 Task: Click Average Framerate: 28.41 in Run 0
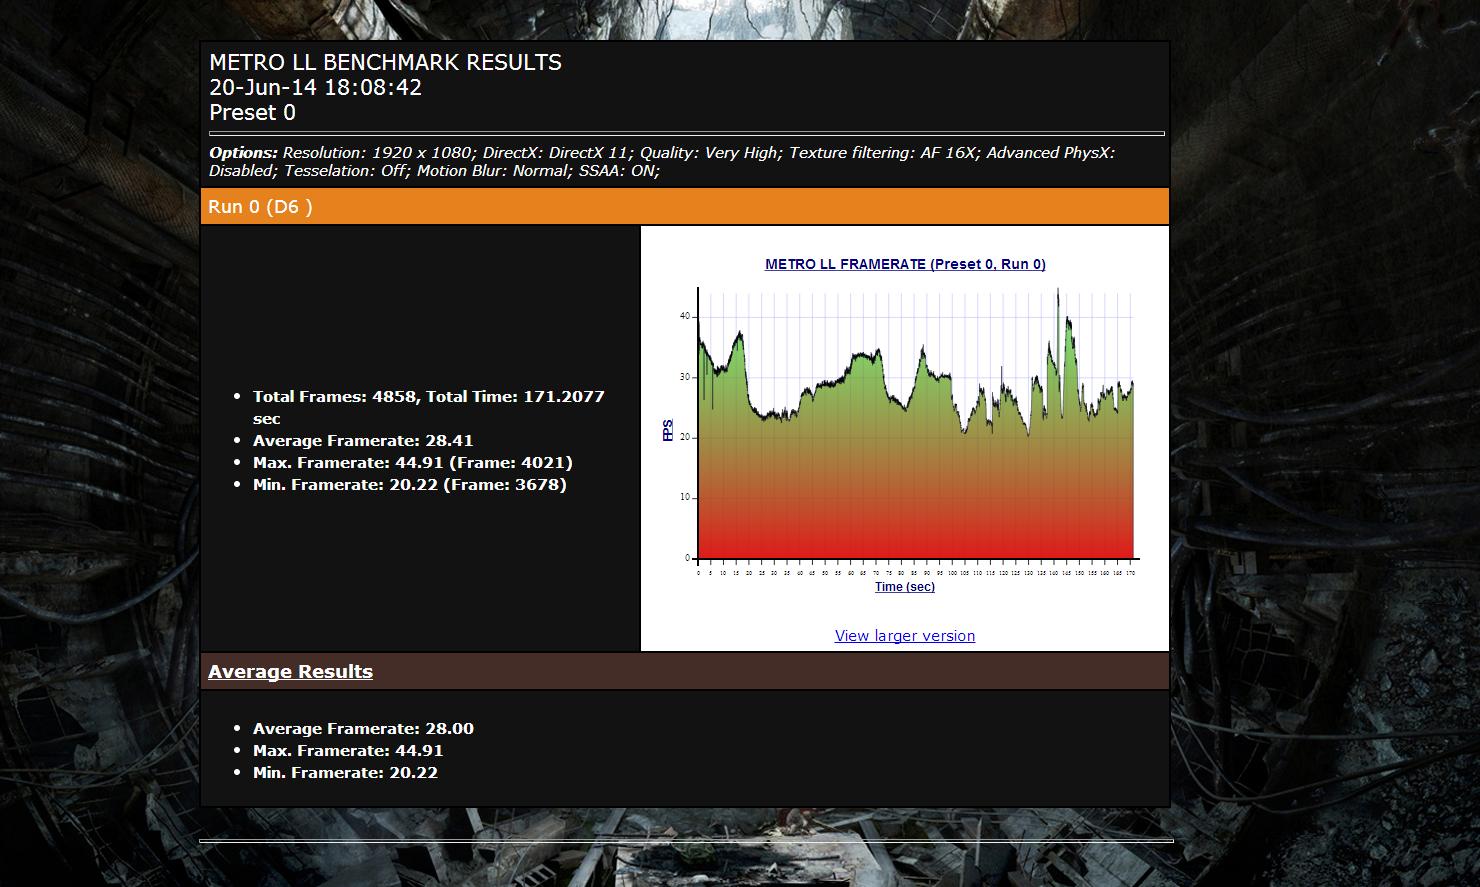[x=363, y=440]
